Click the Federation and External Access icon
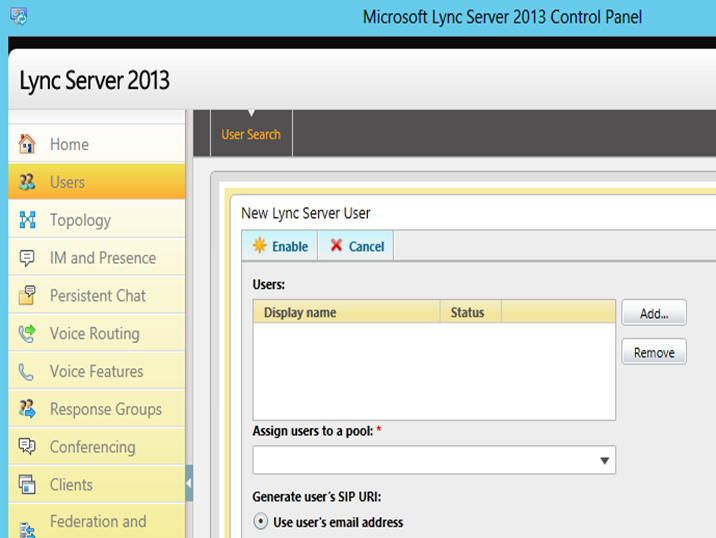Viewport: 716px width, 538px height. click(x=27, y=530)
